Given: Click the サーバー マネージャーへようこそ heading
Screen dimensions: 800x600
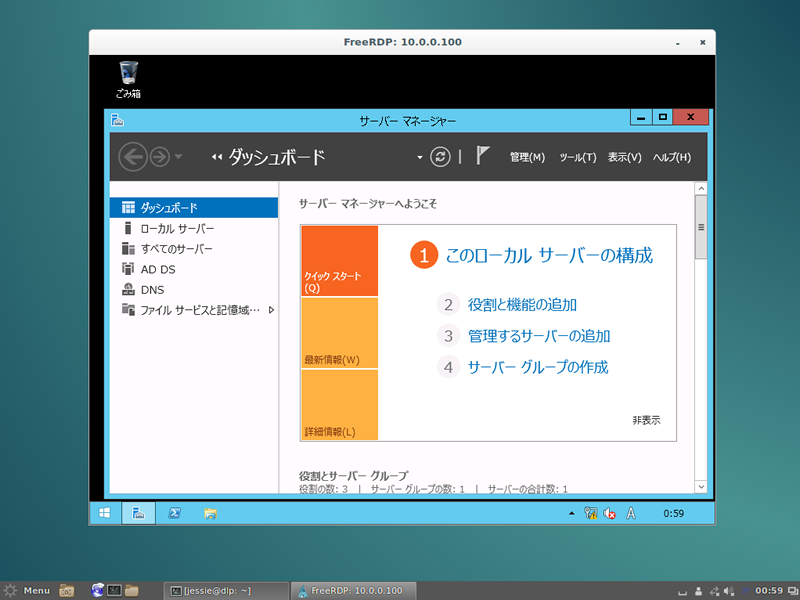Looking at the screenshot, I should 368,204.
